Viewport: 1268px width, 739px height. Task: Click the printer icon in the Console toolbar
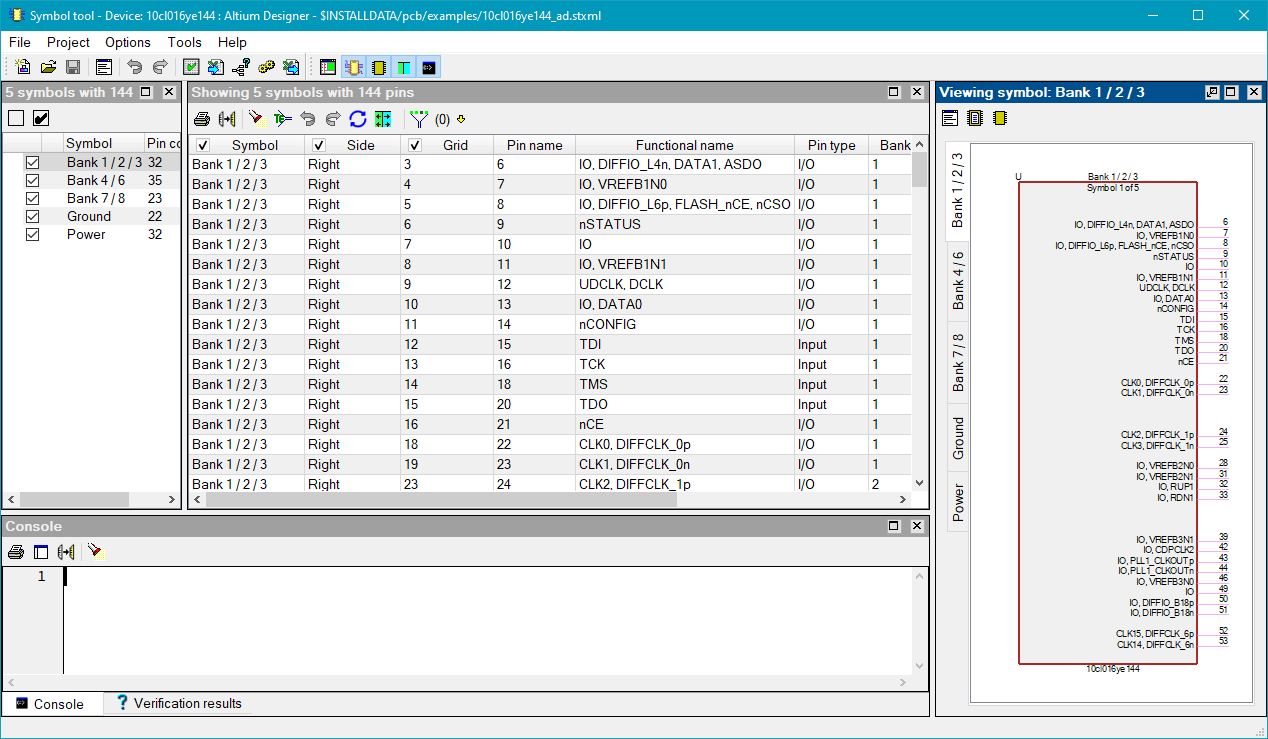pyautogui.click(x=15, y=551)
